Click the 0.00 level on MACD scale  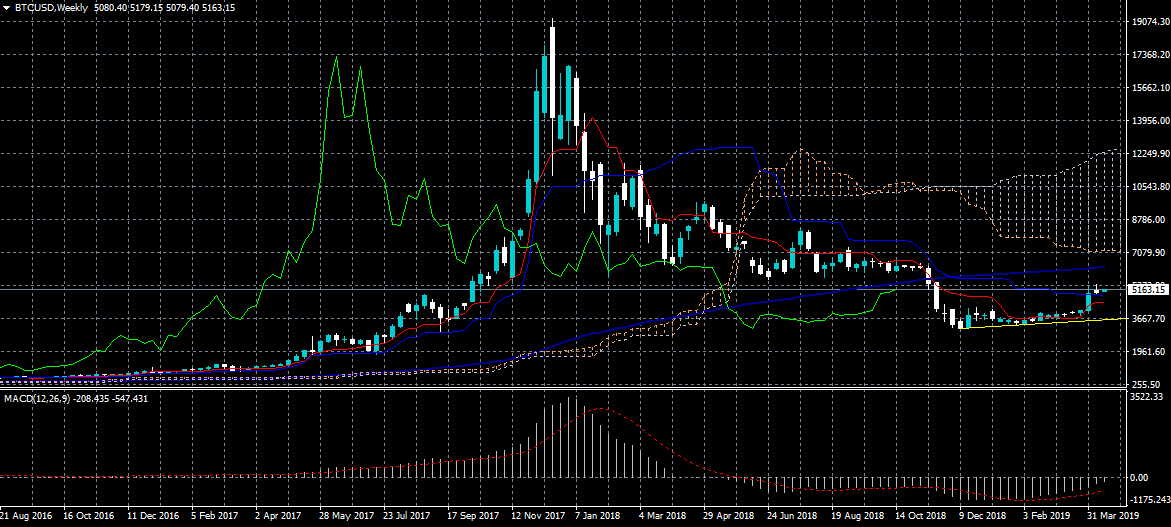pos(1139,478)
